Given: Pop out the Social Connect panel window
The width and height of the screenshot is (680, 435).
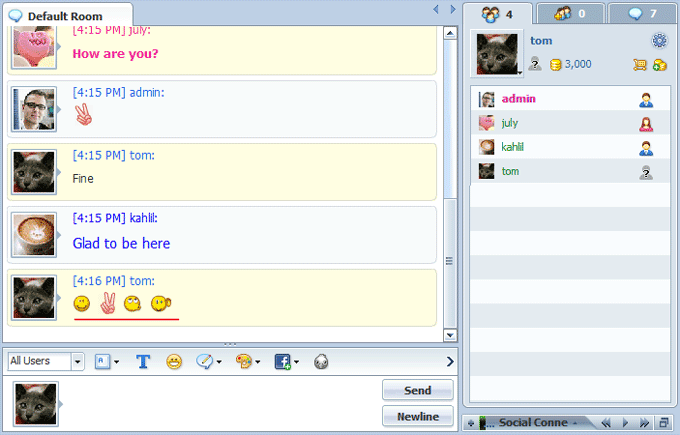Looking at the screenshot, I should (662, 423).
